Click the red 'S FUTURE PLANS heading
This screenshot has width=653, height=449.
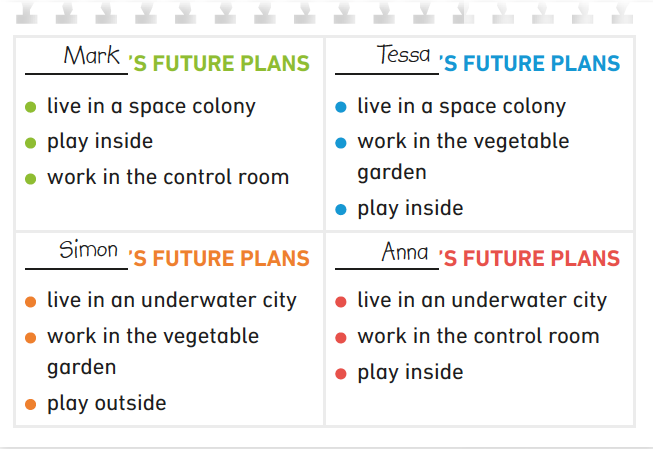(x=530, y=260)
